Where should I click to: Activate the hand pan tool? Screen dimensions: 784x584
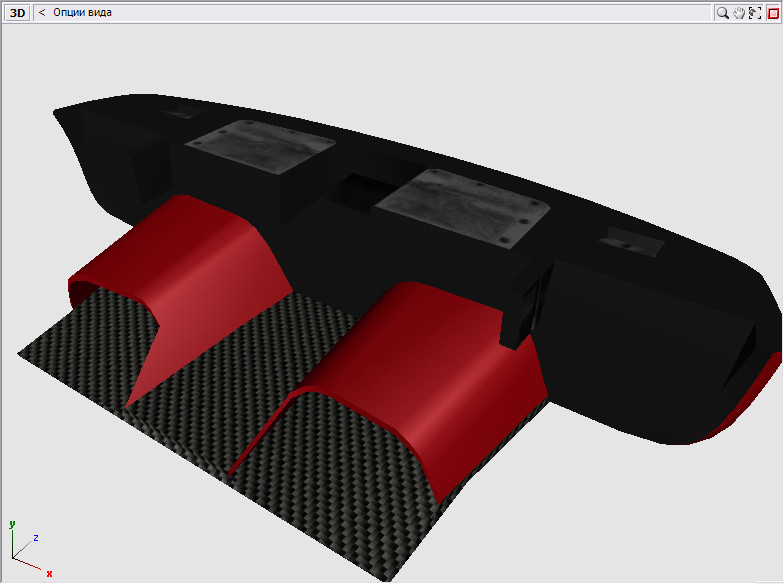(739, 13)
